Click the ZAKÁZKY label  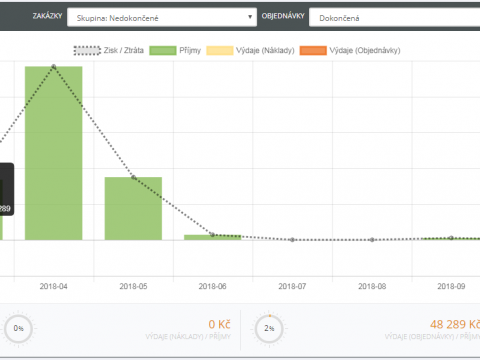(x=47, y=16)
